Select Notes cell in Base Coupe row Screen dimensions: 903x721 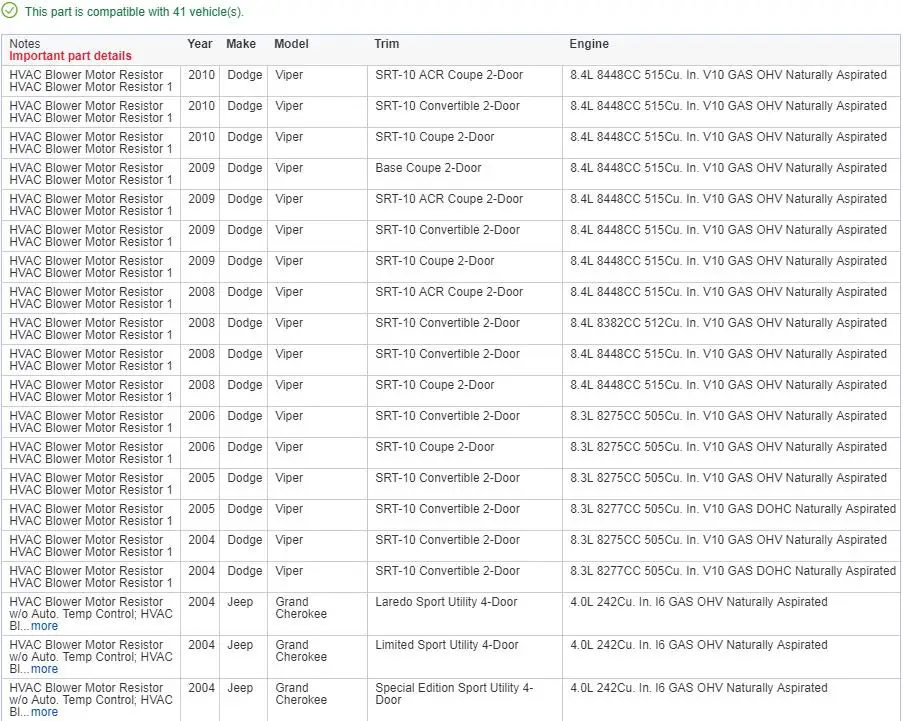coord(91,174)
